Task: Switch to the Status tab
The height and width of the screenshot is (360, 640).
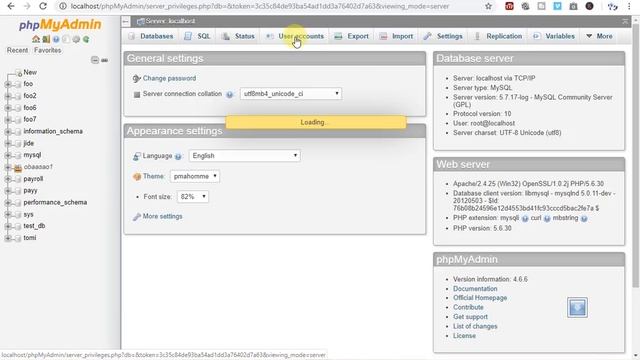Action: pyautogui.click(x=238, y=36)
